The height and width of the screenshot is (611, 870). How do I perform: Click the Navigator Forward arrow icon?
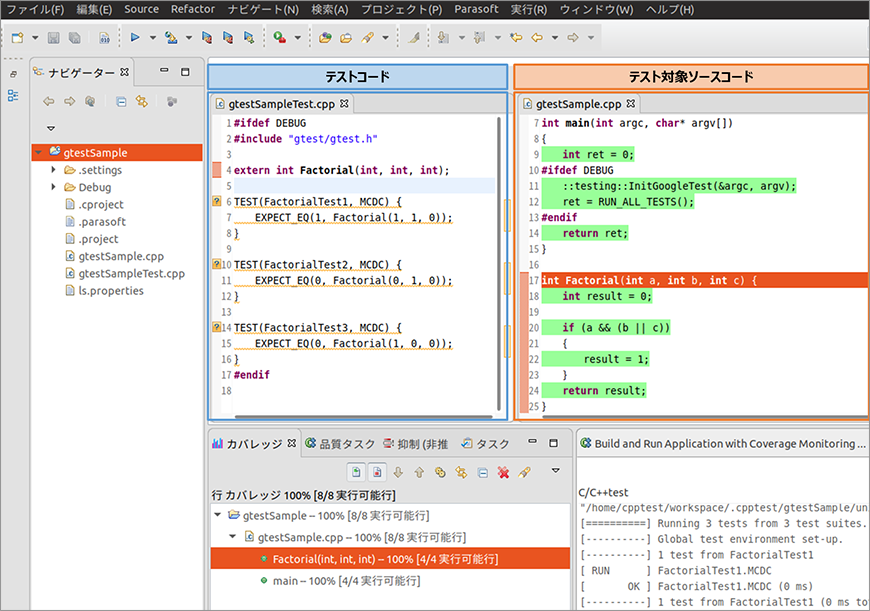(x=69, y=101)
